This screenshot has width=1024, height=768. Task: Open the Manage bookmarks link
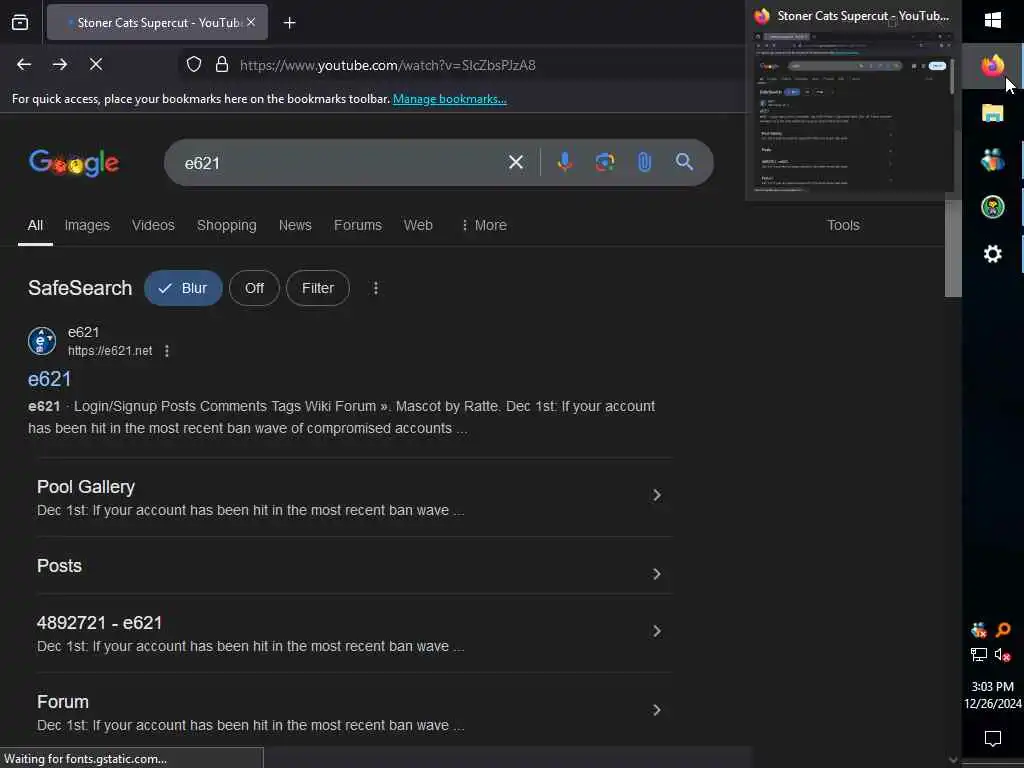pyautogui.click(x=449, y=99)
